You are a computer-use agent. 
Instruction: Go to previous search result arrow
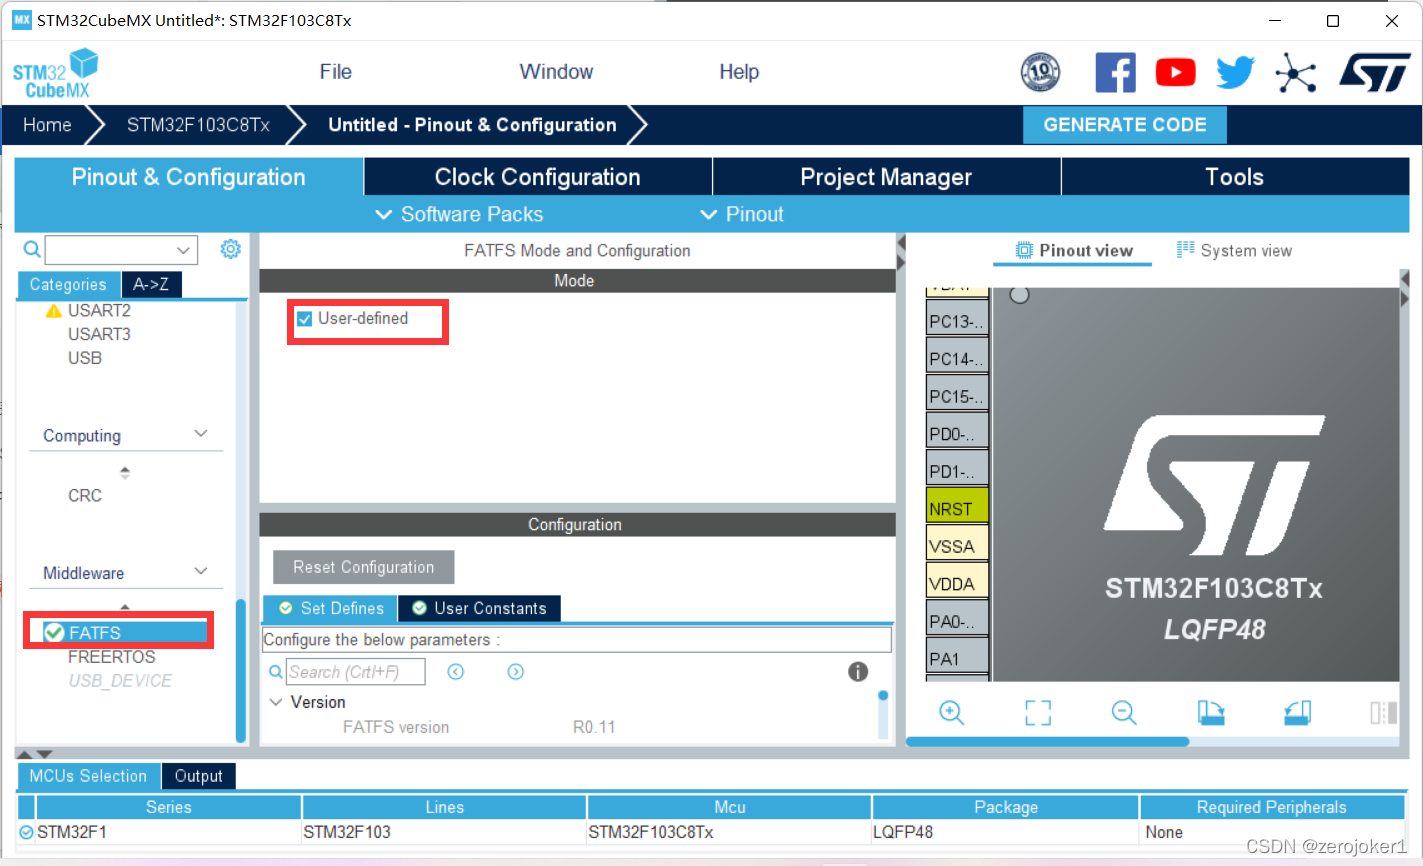pyautogui.click(x=456, y=672)
